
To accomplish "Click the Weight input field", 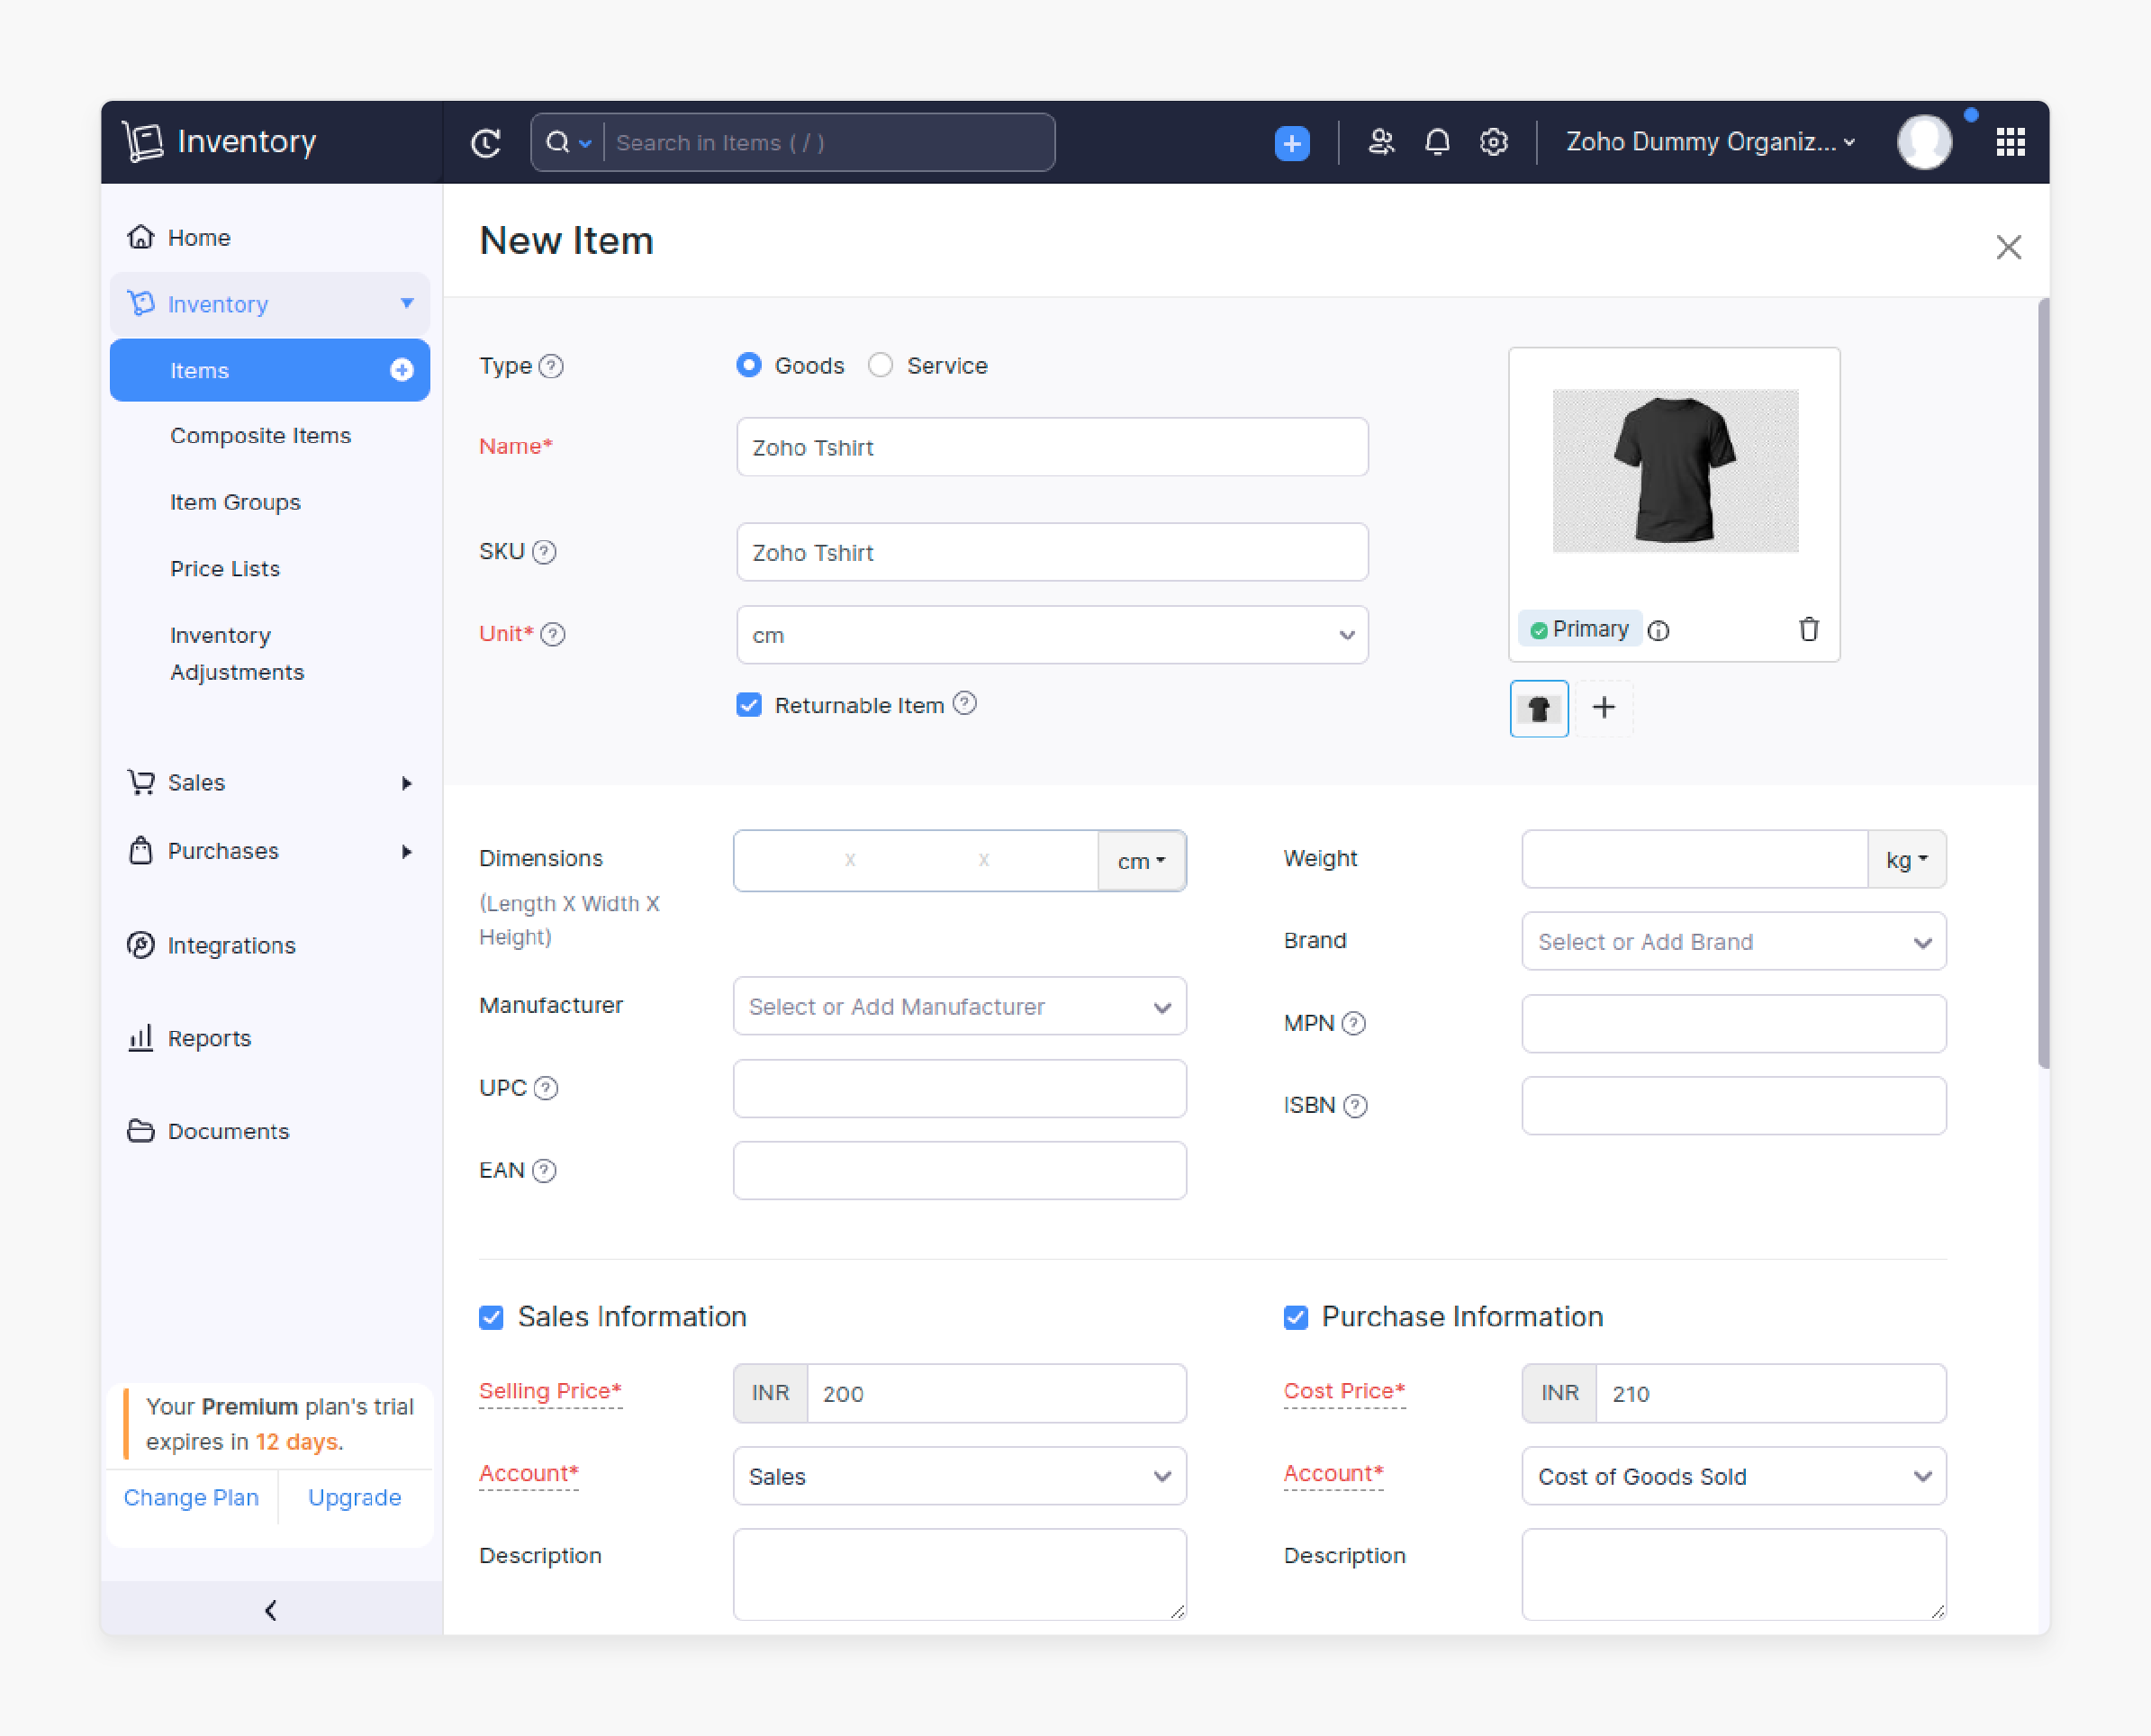I will (x=1694, y=860).
